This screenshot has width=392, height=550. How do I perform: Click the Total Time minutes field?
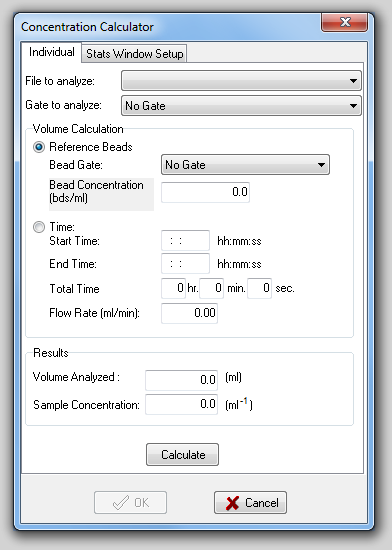pos(211,288)
